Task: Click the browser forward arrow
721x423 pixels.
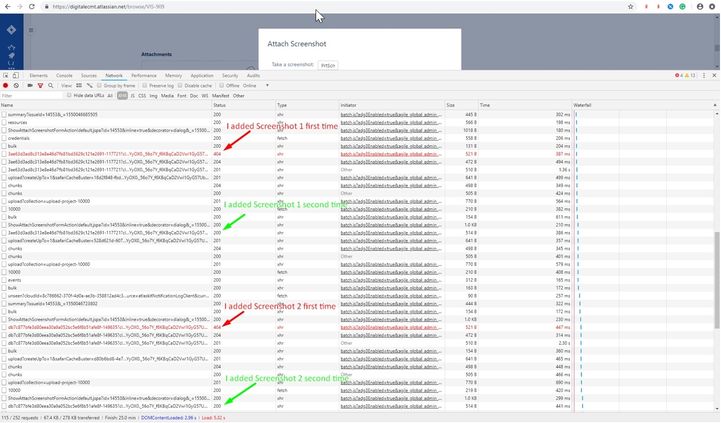Action: click(x=19, y=6)
